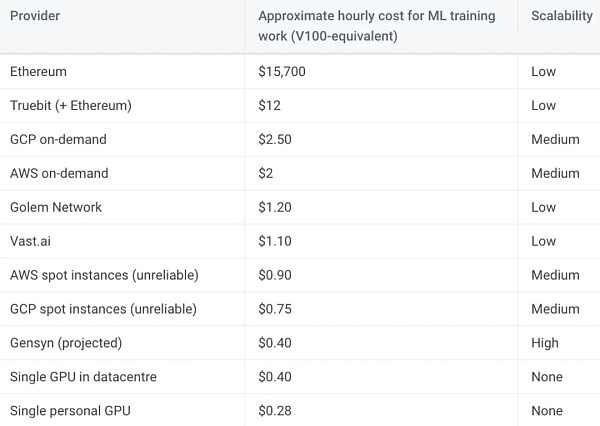600x426 pixels.
Task: Click the High scalability value
Action: pyautogui.click(x=545, y=343)
